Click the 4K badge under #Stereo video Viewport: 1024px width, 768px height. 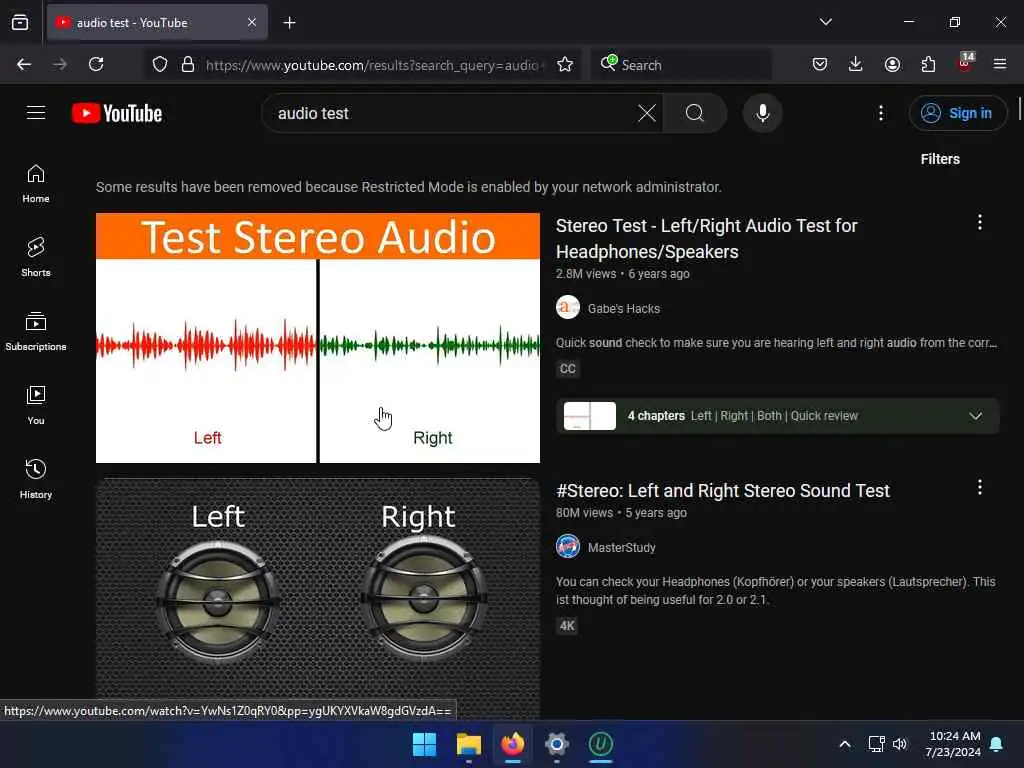click(567, 626)
